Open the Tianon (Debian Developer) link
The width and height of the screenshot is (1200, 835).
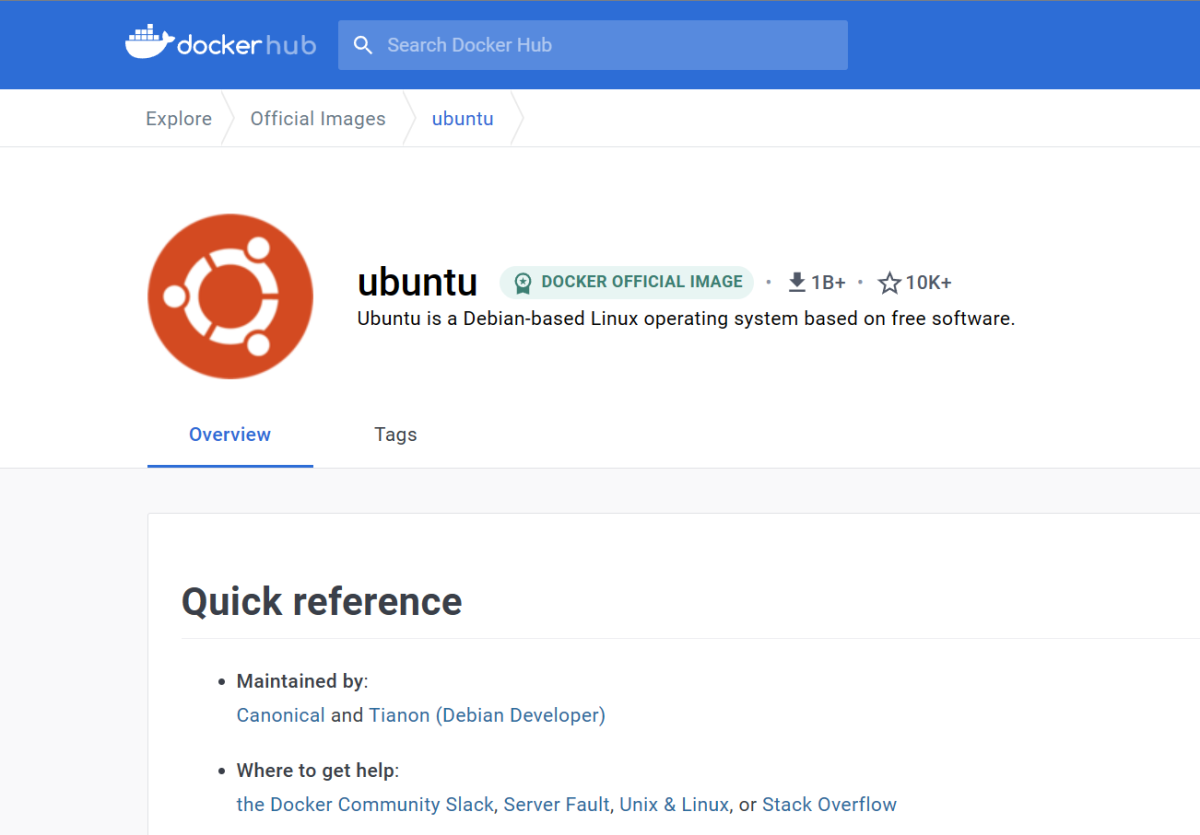click(487, 715)
